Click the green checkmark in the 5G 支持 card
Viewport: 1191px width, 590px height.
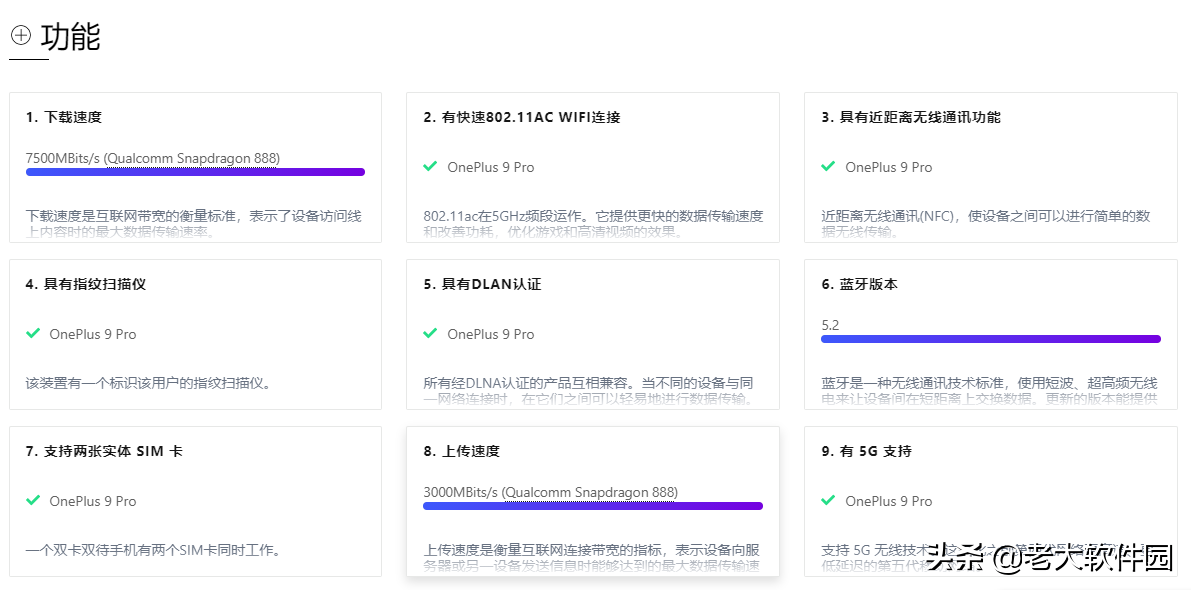[828, 500]
